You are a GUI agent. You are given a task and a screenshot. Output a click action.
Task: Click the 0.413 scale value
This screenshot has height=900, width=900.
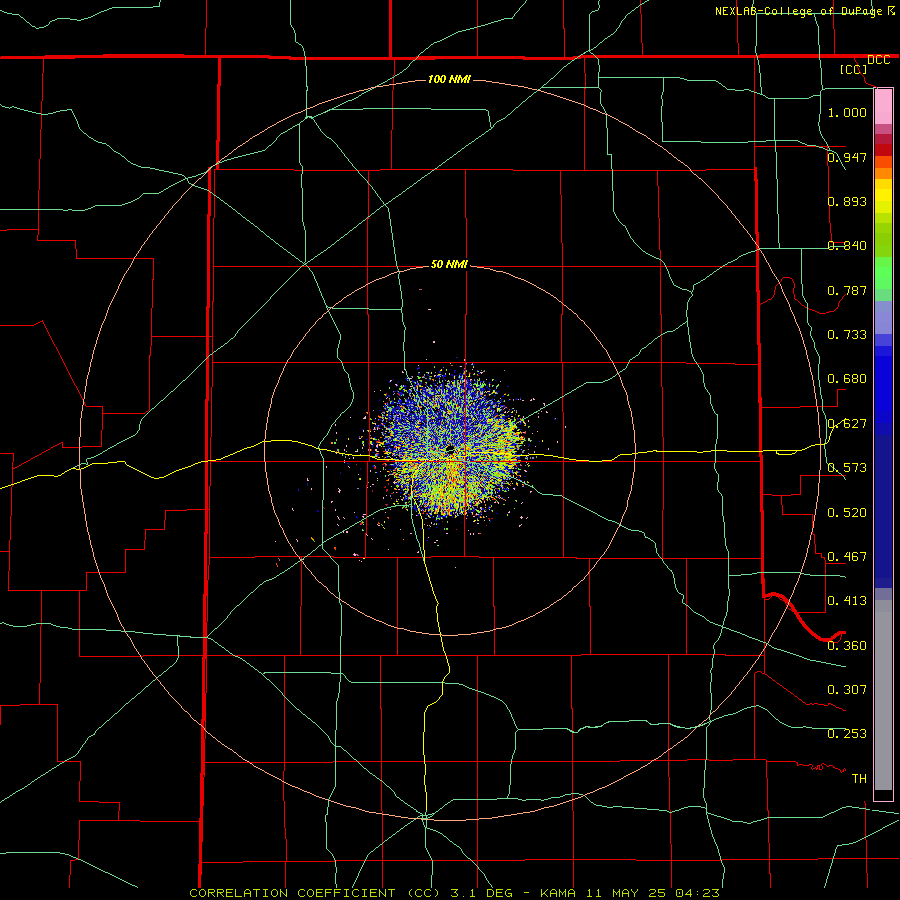pos(847,601)
